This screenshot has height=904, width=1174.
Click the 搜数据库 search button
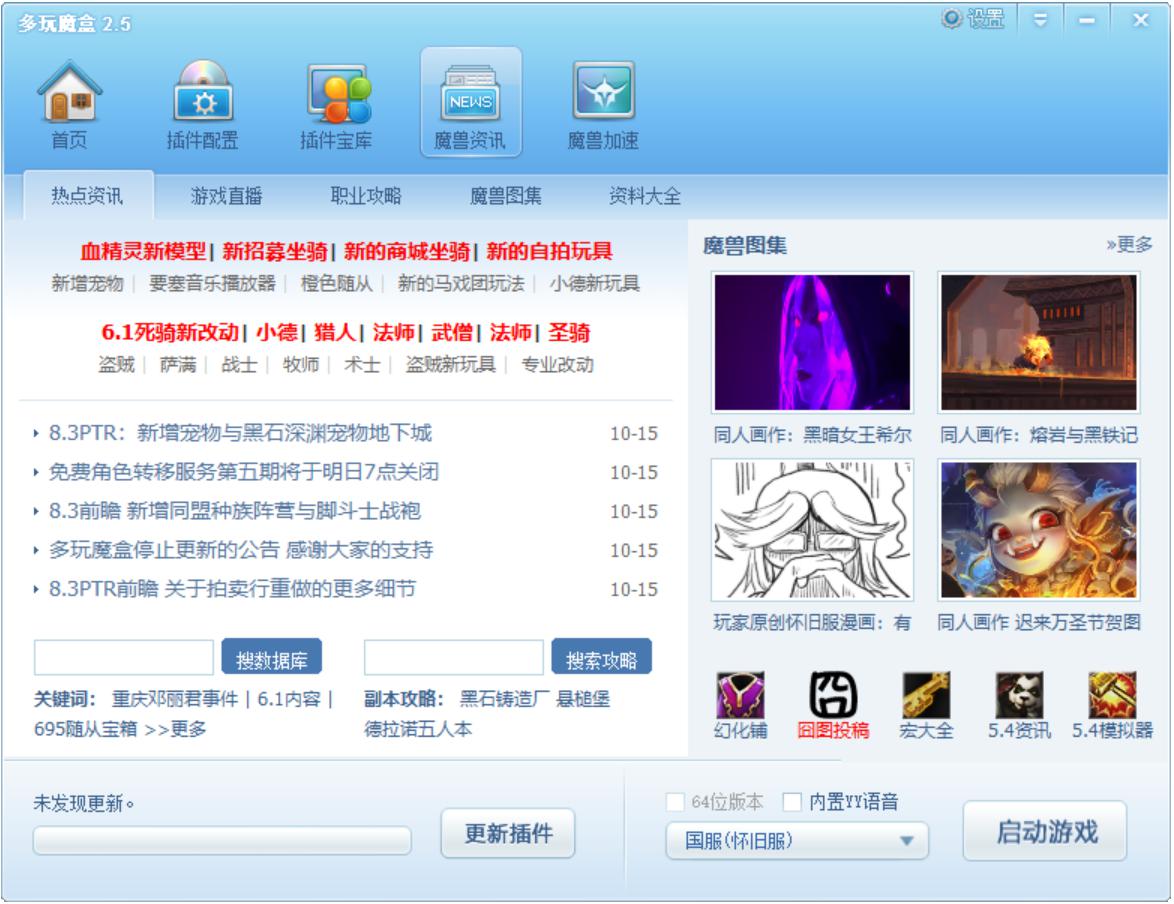[272, 657]
